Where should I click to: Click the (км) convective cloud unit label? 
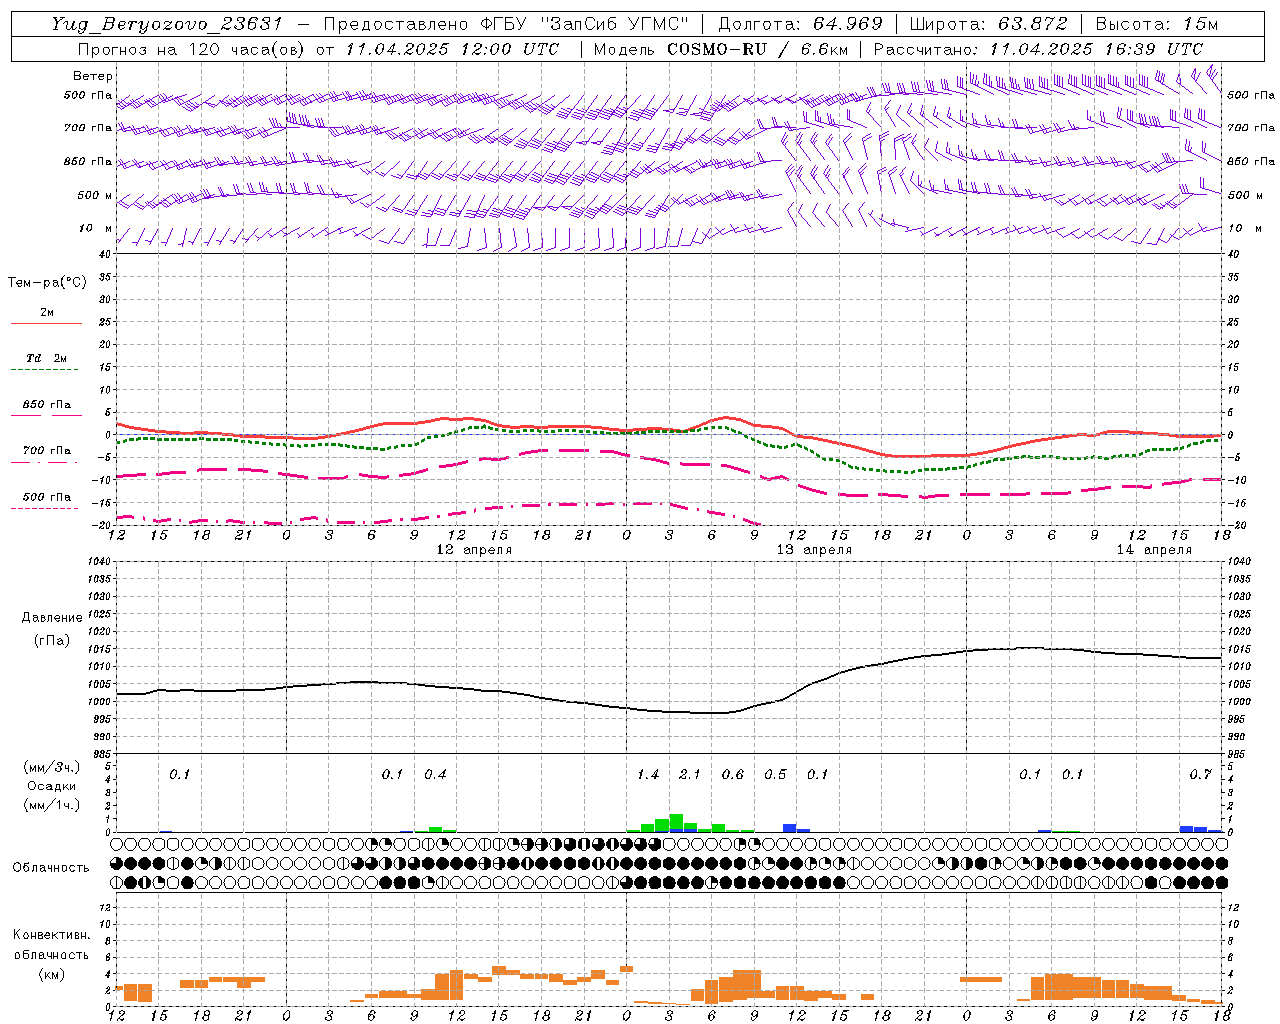click(x=51, y=974)
